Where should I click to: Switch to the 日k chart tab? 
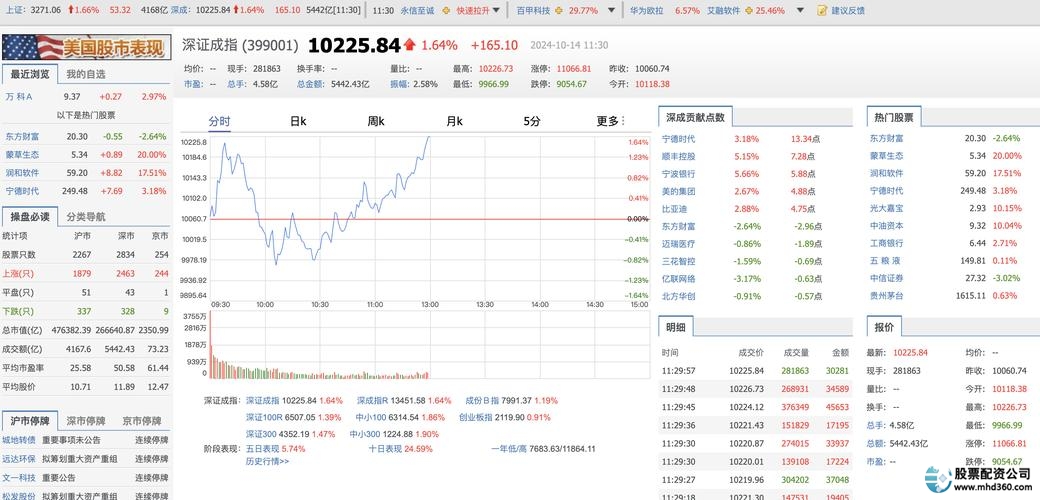click(x=298, y=121)
